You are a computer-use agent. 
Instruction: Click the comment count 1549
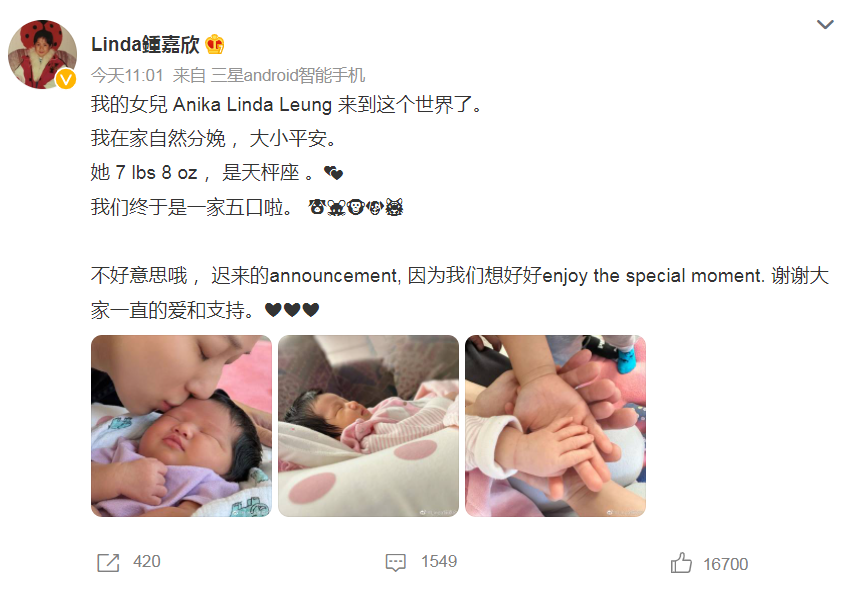pos(439,561)
